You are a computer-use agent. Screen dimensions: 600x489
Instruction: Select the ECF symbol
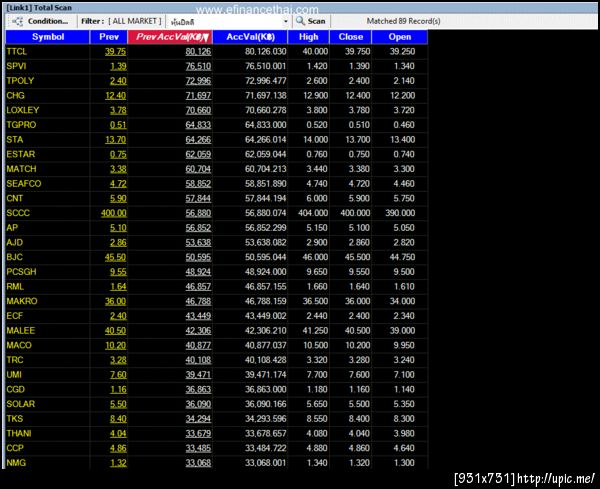(15, 316)
